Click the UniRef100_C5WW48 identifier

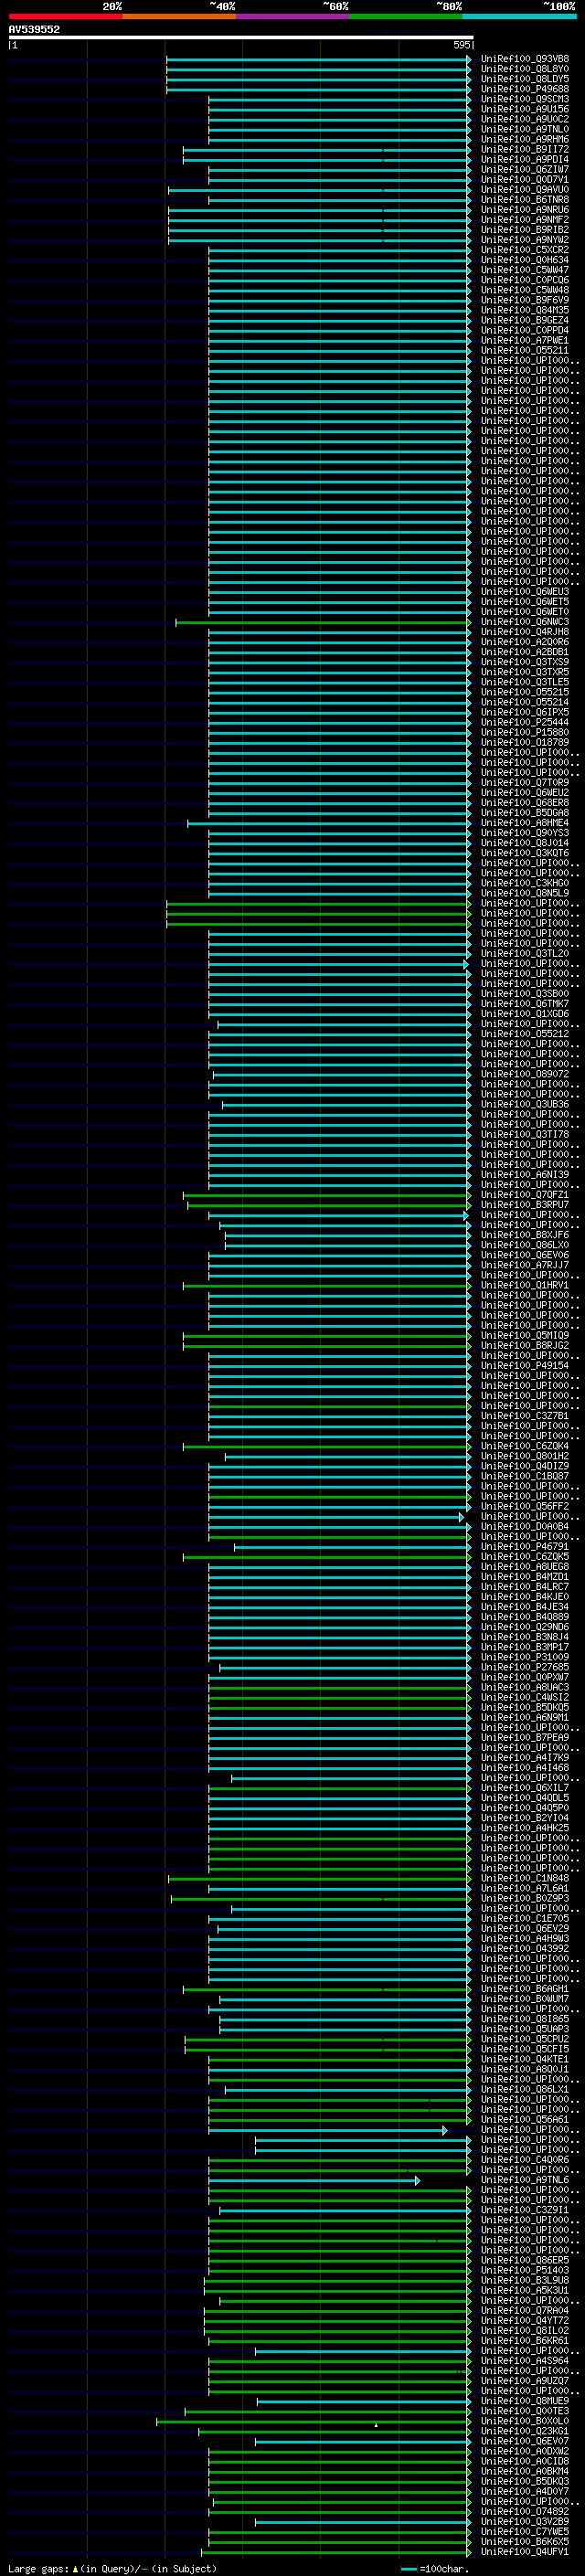pyautogui.click(x=525, y=290)
